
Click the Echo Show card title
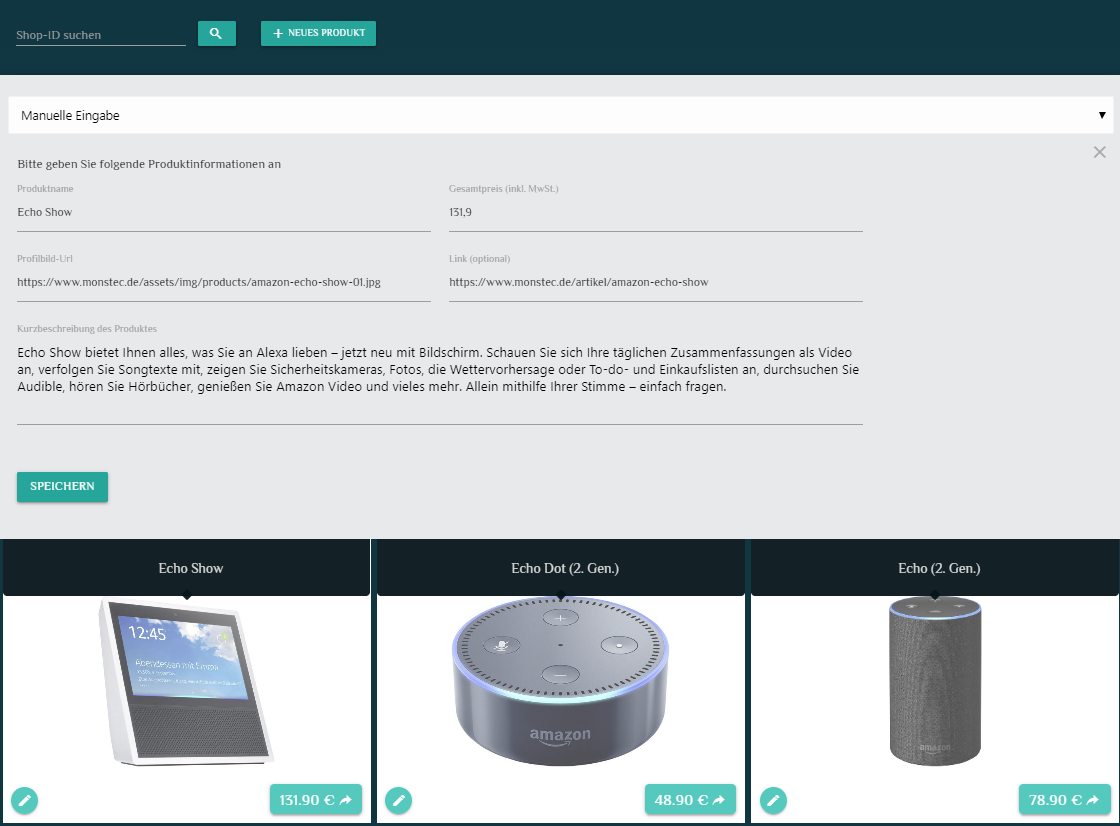pyautogui.click(x=191, y=569)
